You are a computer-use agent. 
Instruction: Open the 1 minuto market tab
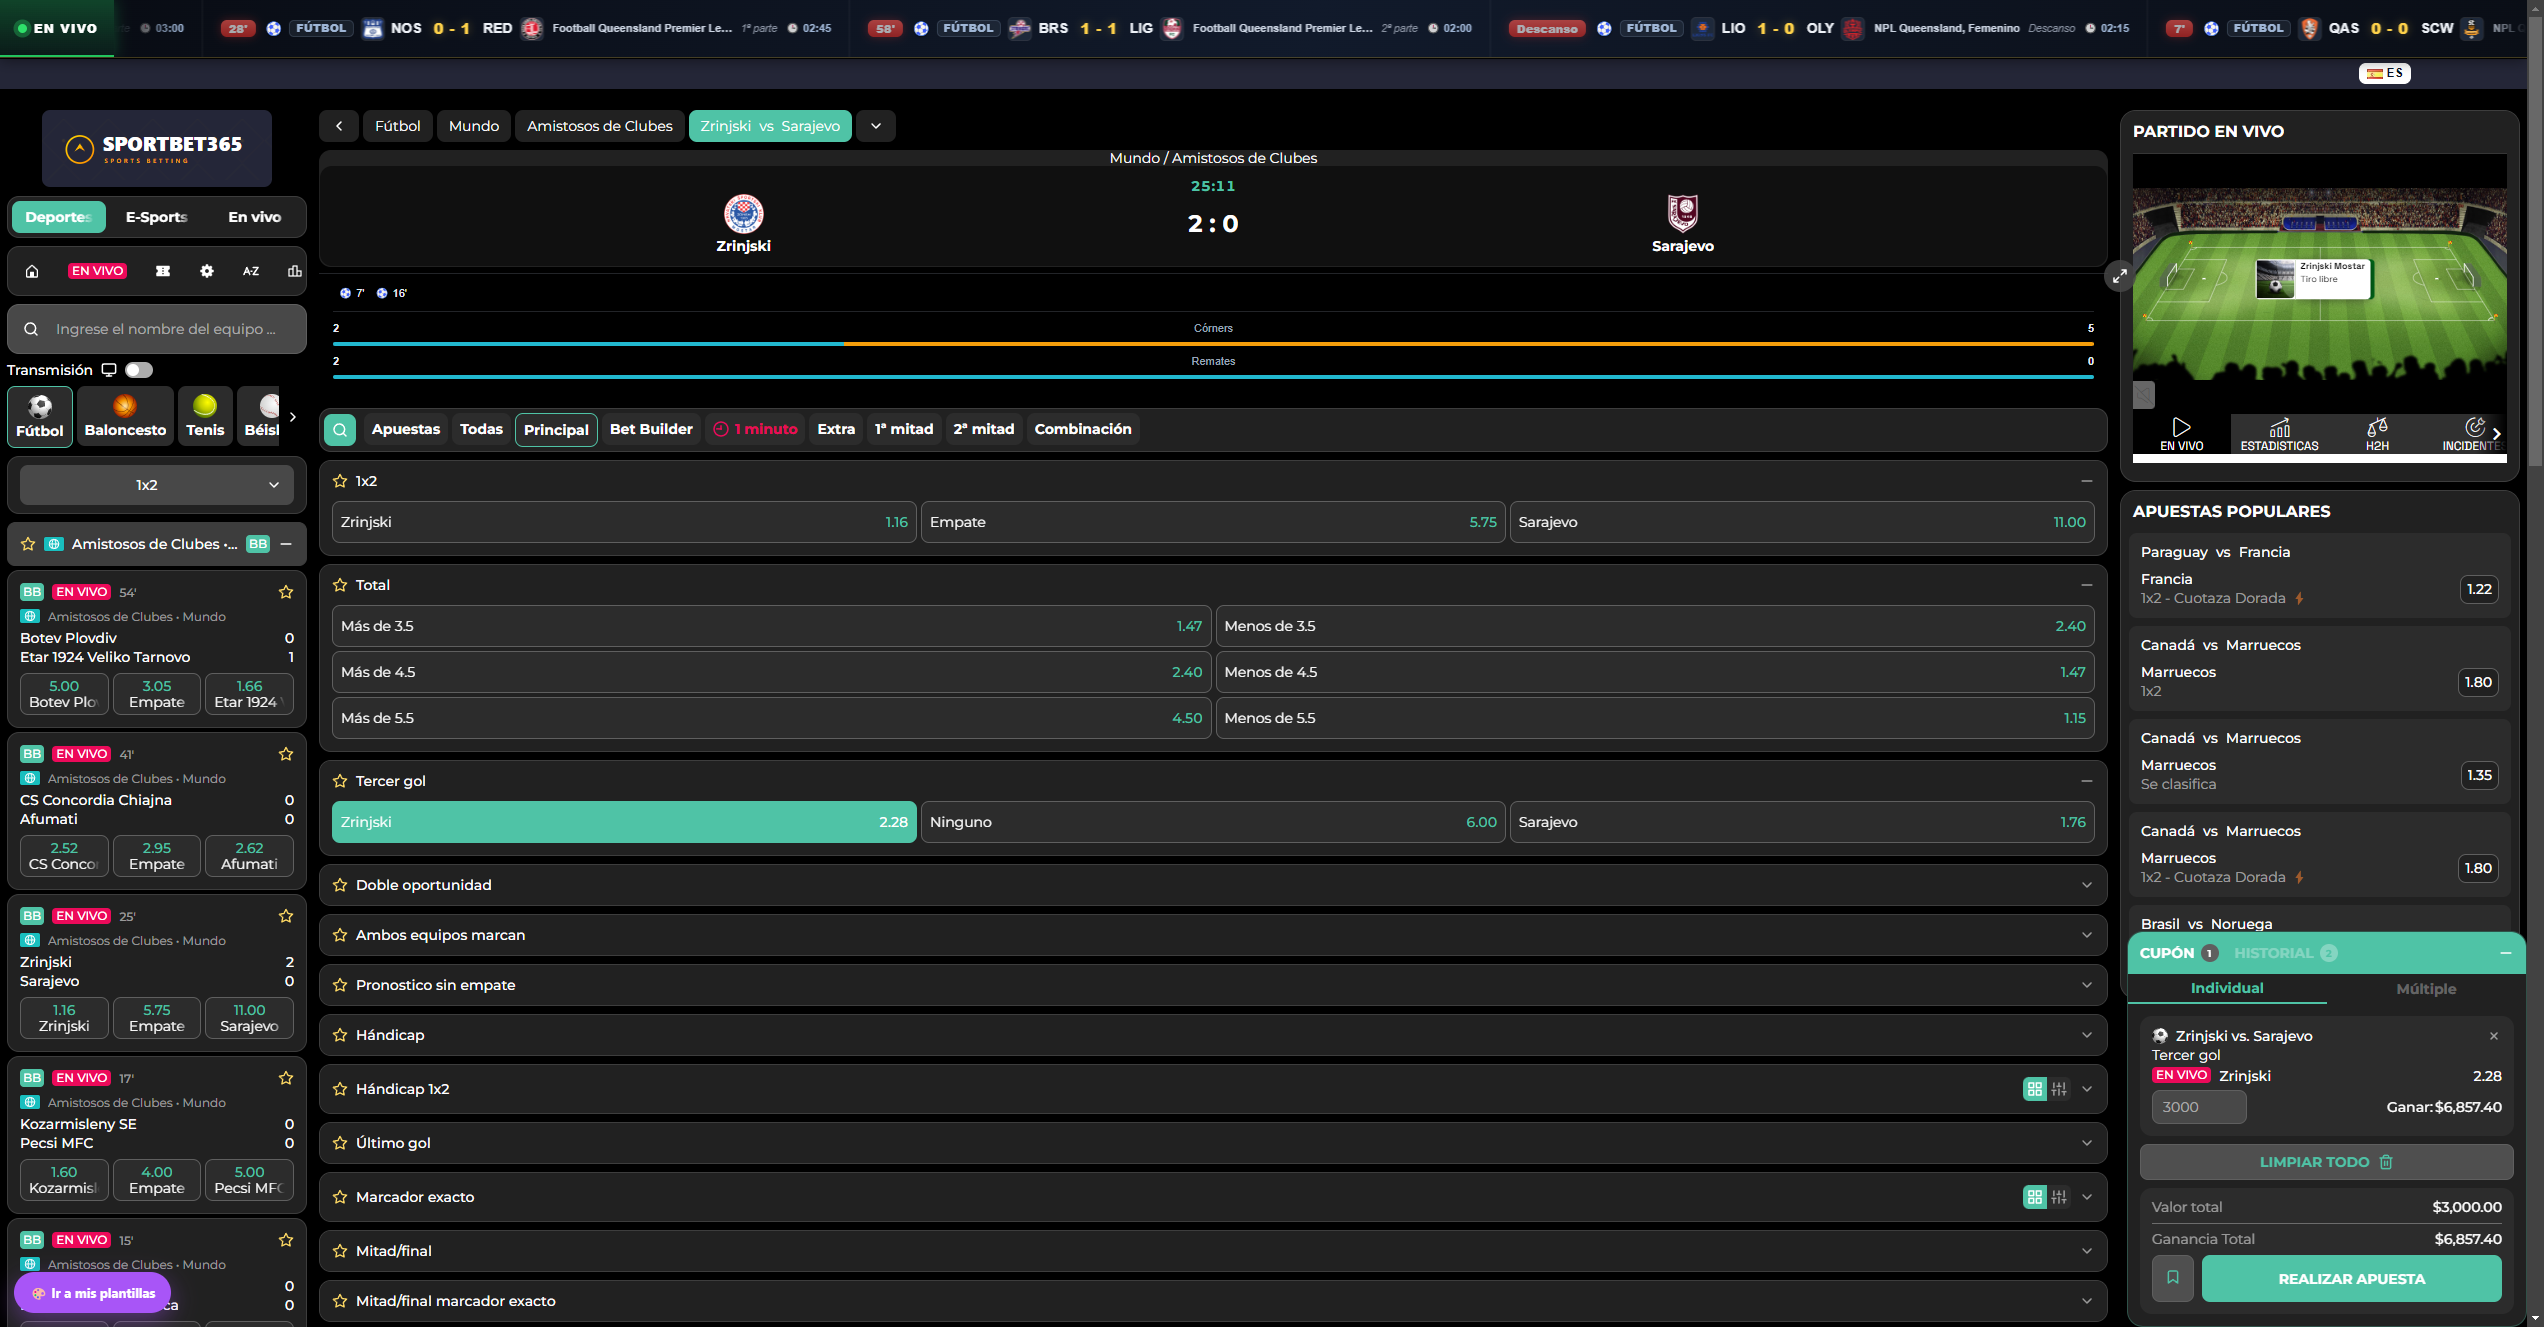755,430
